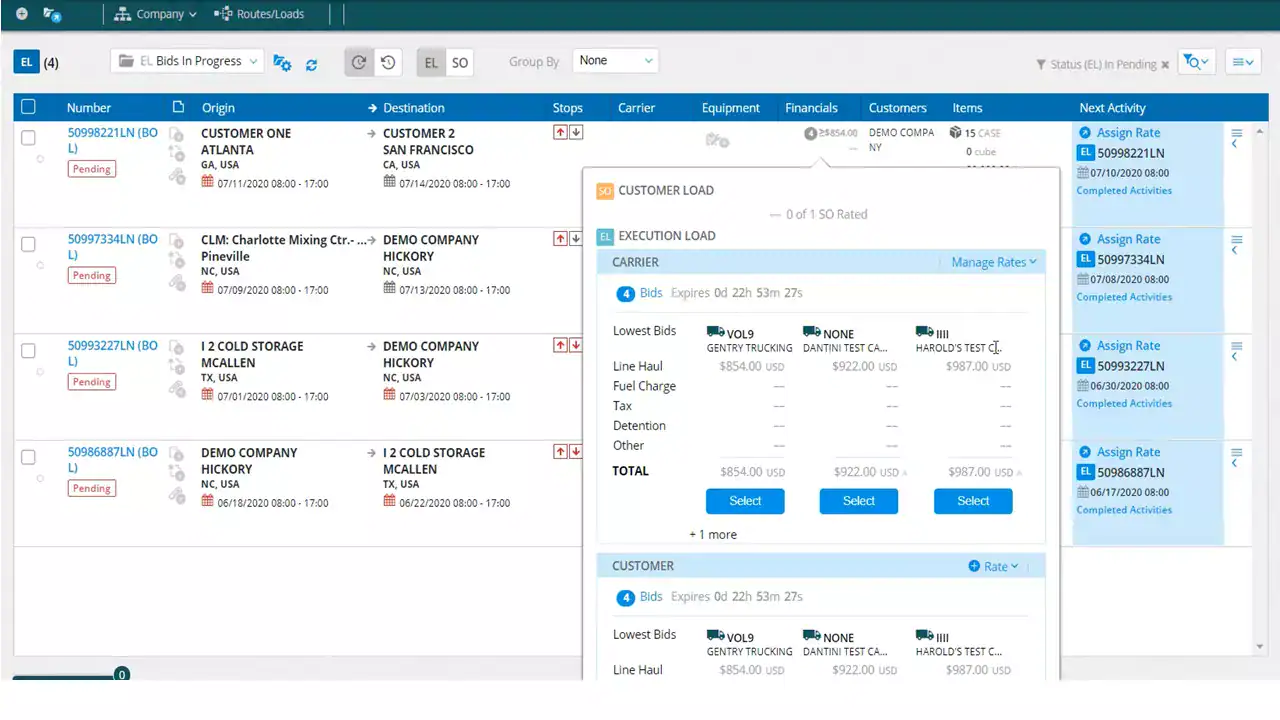Click the equipment icon for load 50998221LN
Screen dimensions: 1280x720
717,141
